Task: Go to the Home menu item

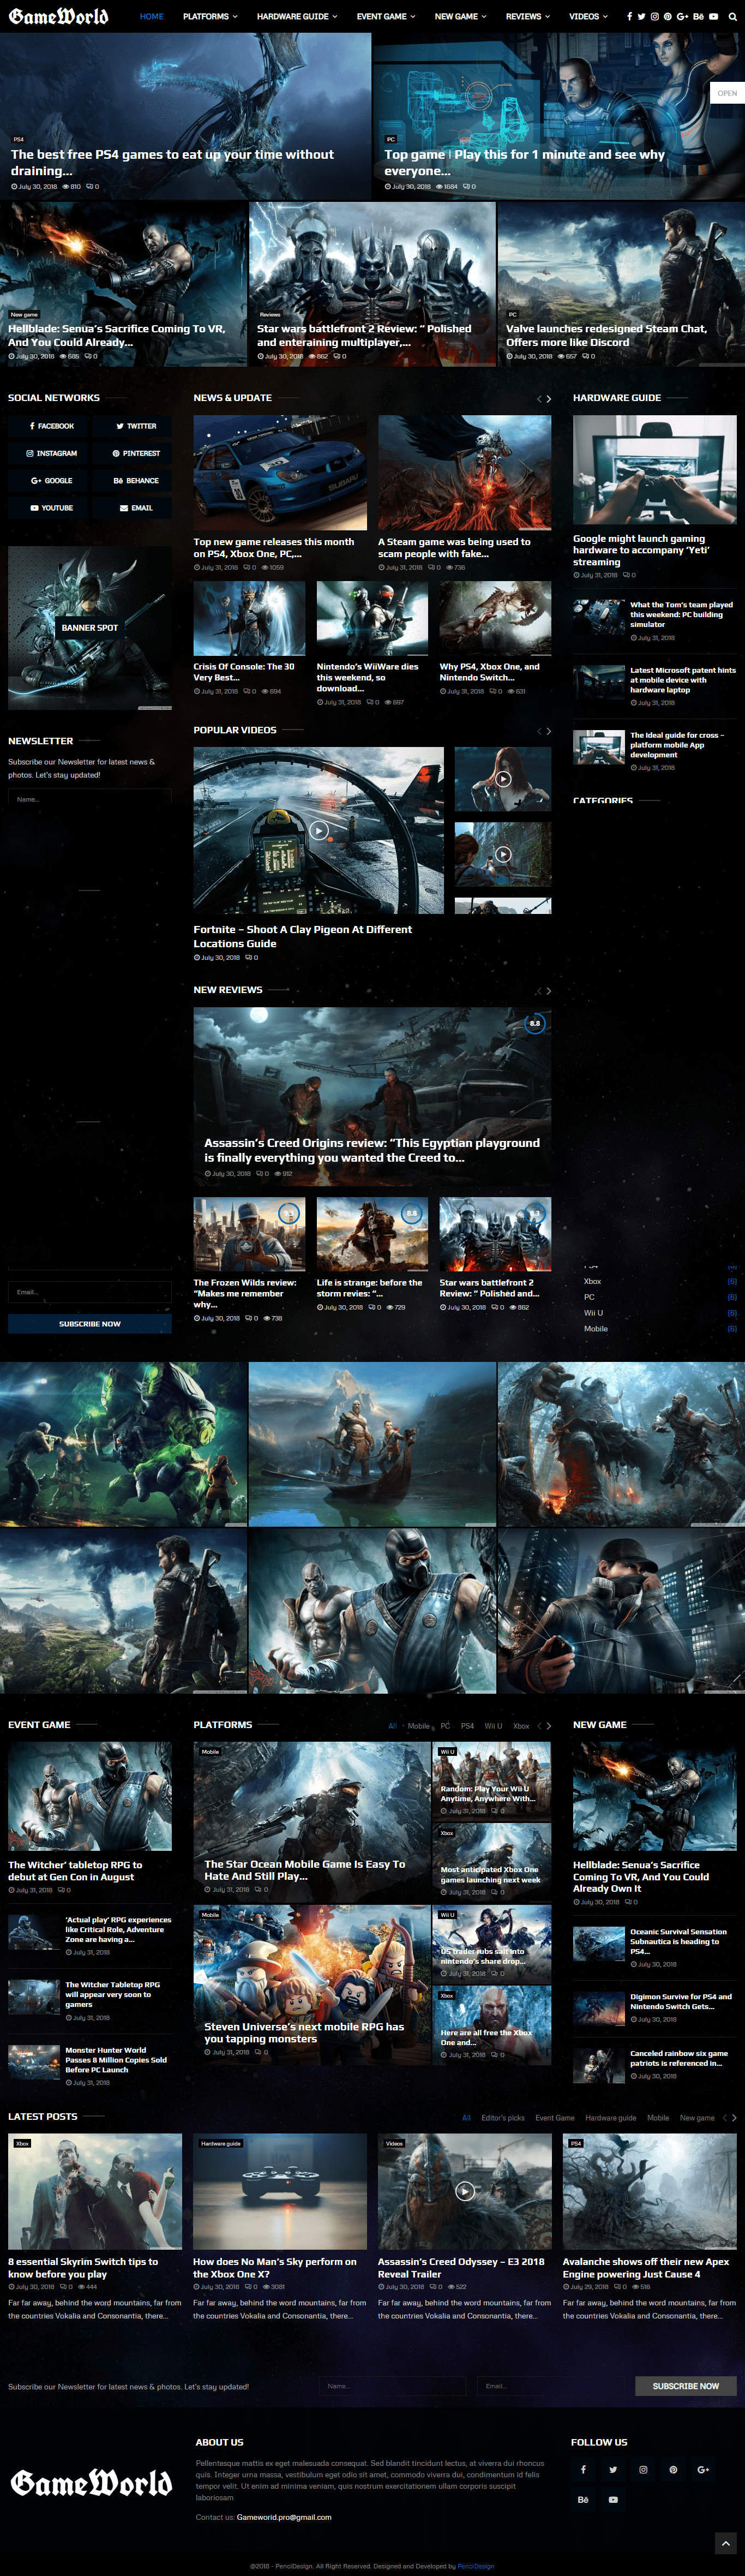Action: click(x=152, y=16)
